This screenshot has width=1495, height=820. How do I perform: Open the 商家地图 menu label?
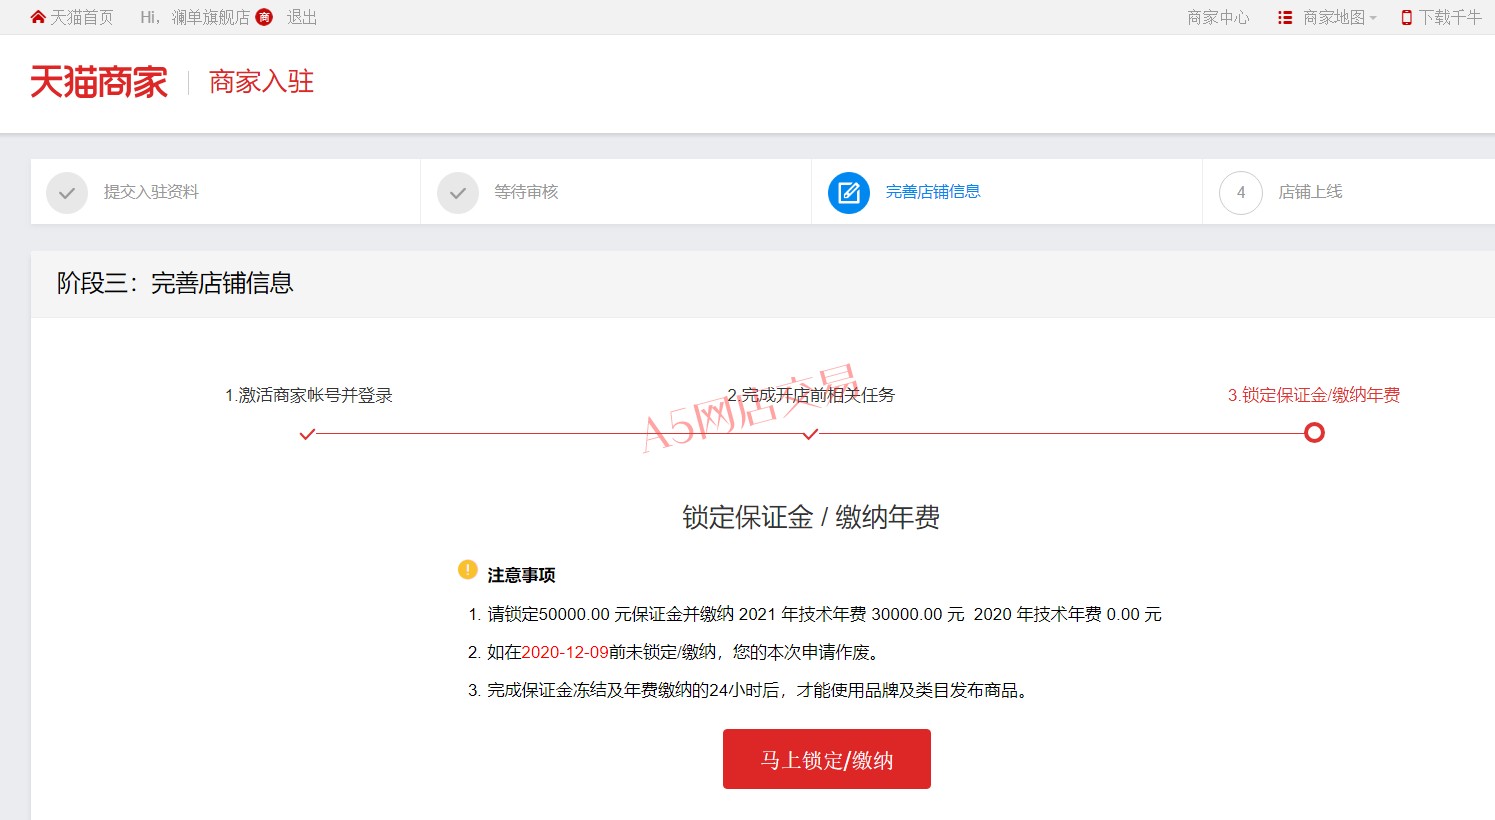(x=1334, y=17)
